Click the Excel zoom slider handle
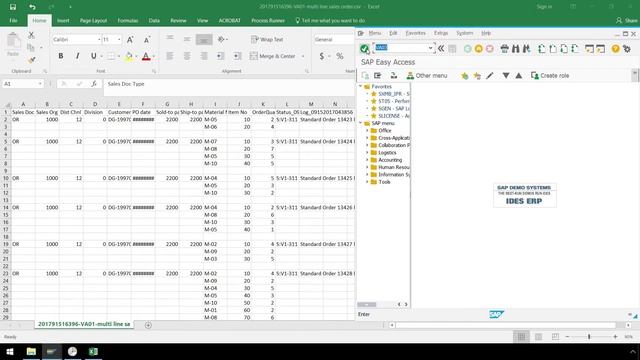Viewport: 640px width, 360px height. pos(589,337)
